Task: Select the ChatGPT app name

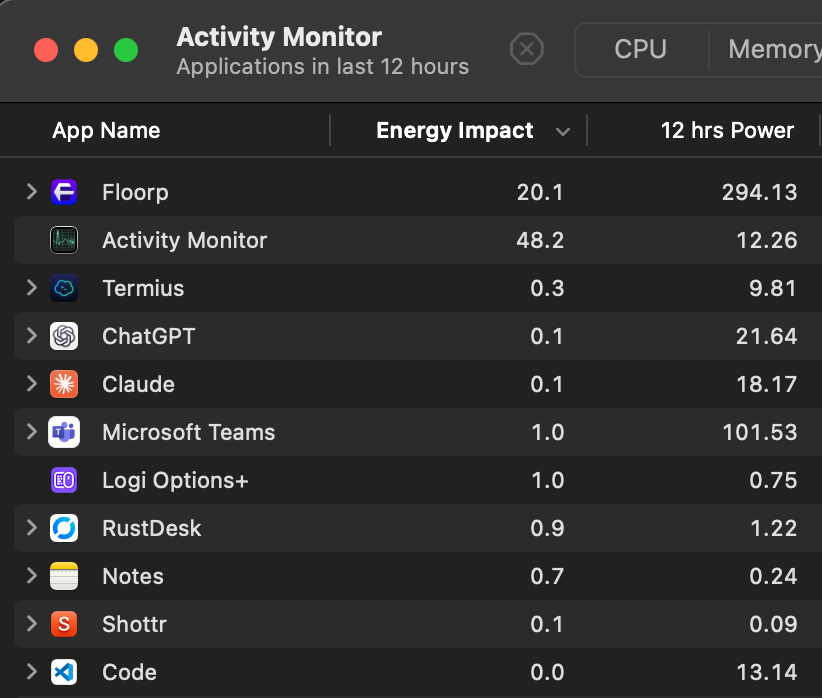Action: (x=149, y=336)
